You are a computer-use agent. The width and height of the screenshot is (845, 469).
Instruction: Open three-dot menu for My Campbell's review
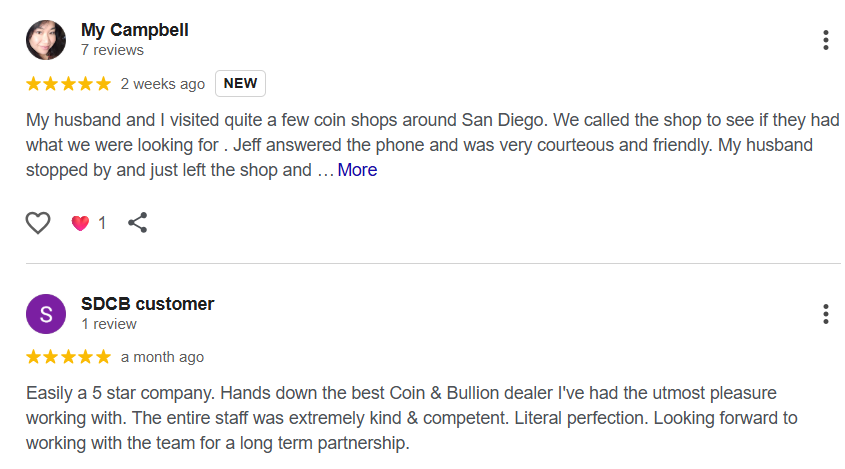tap(825, 40)
